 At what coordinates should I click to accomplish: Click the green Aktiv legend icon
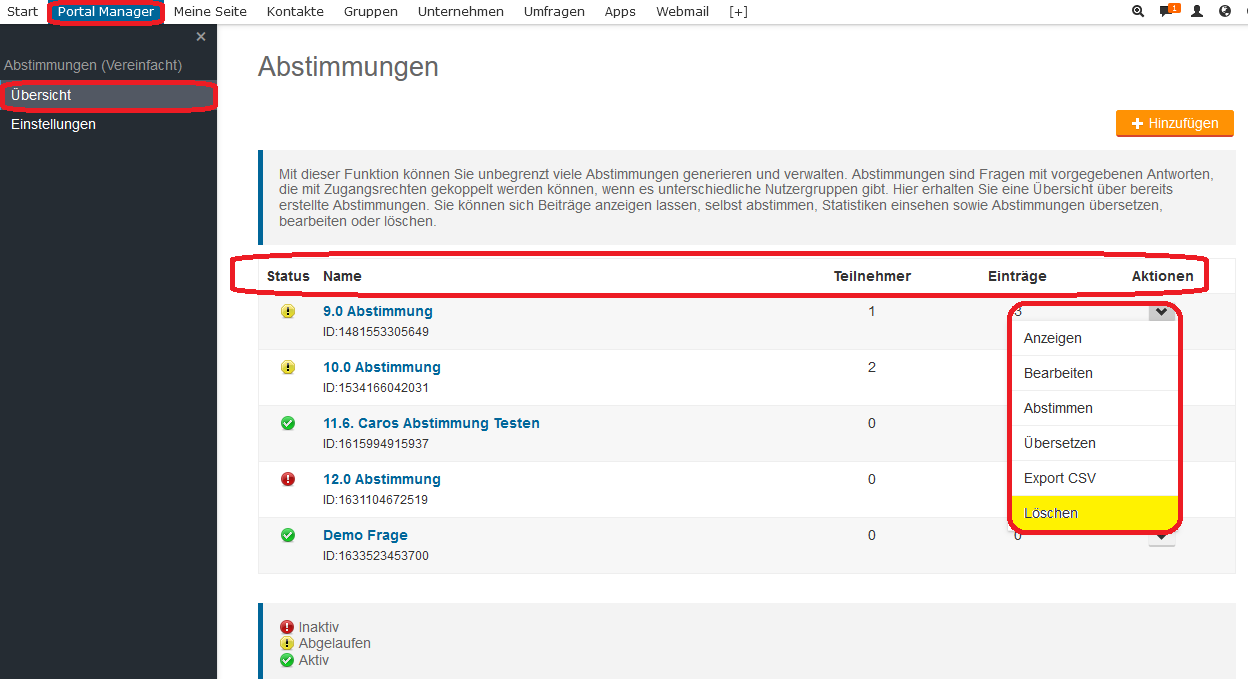(x=287, y=660)
